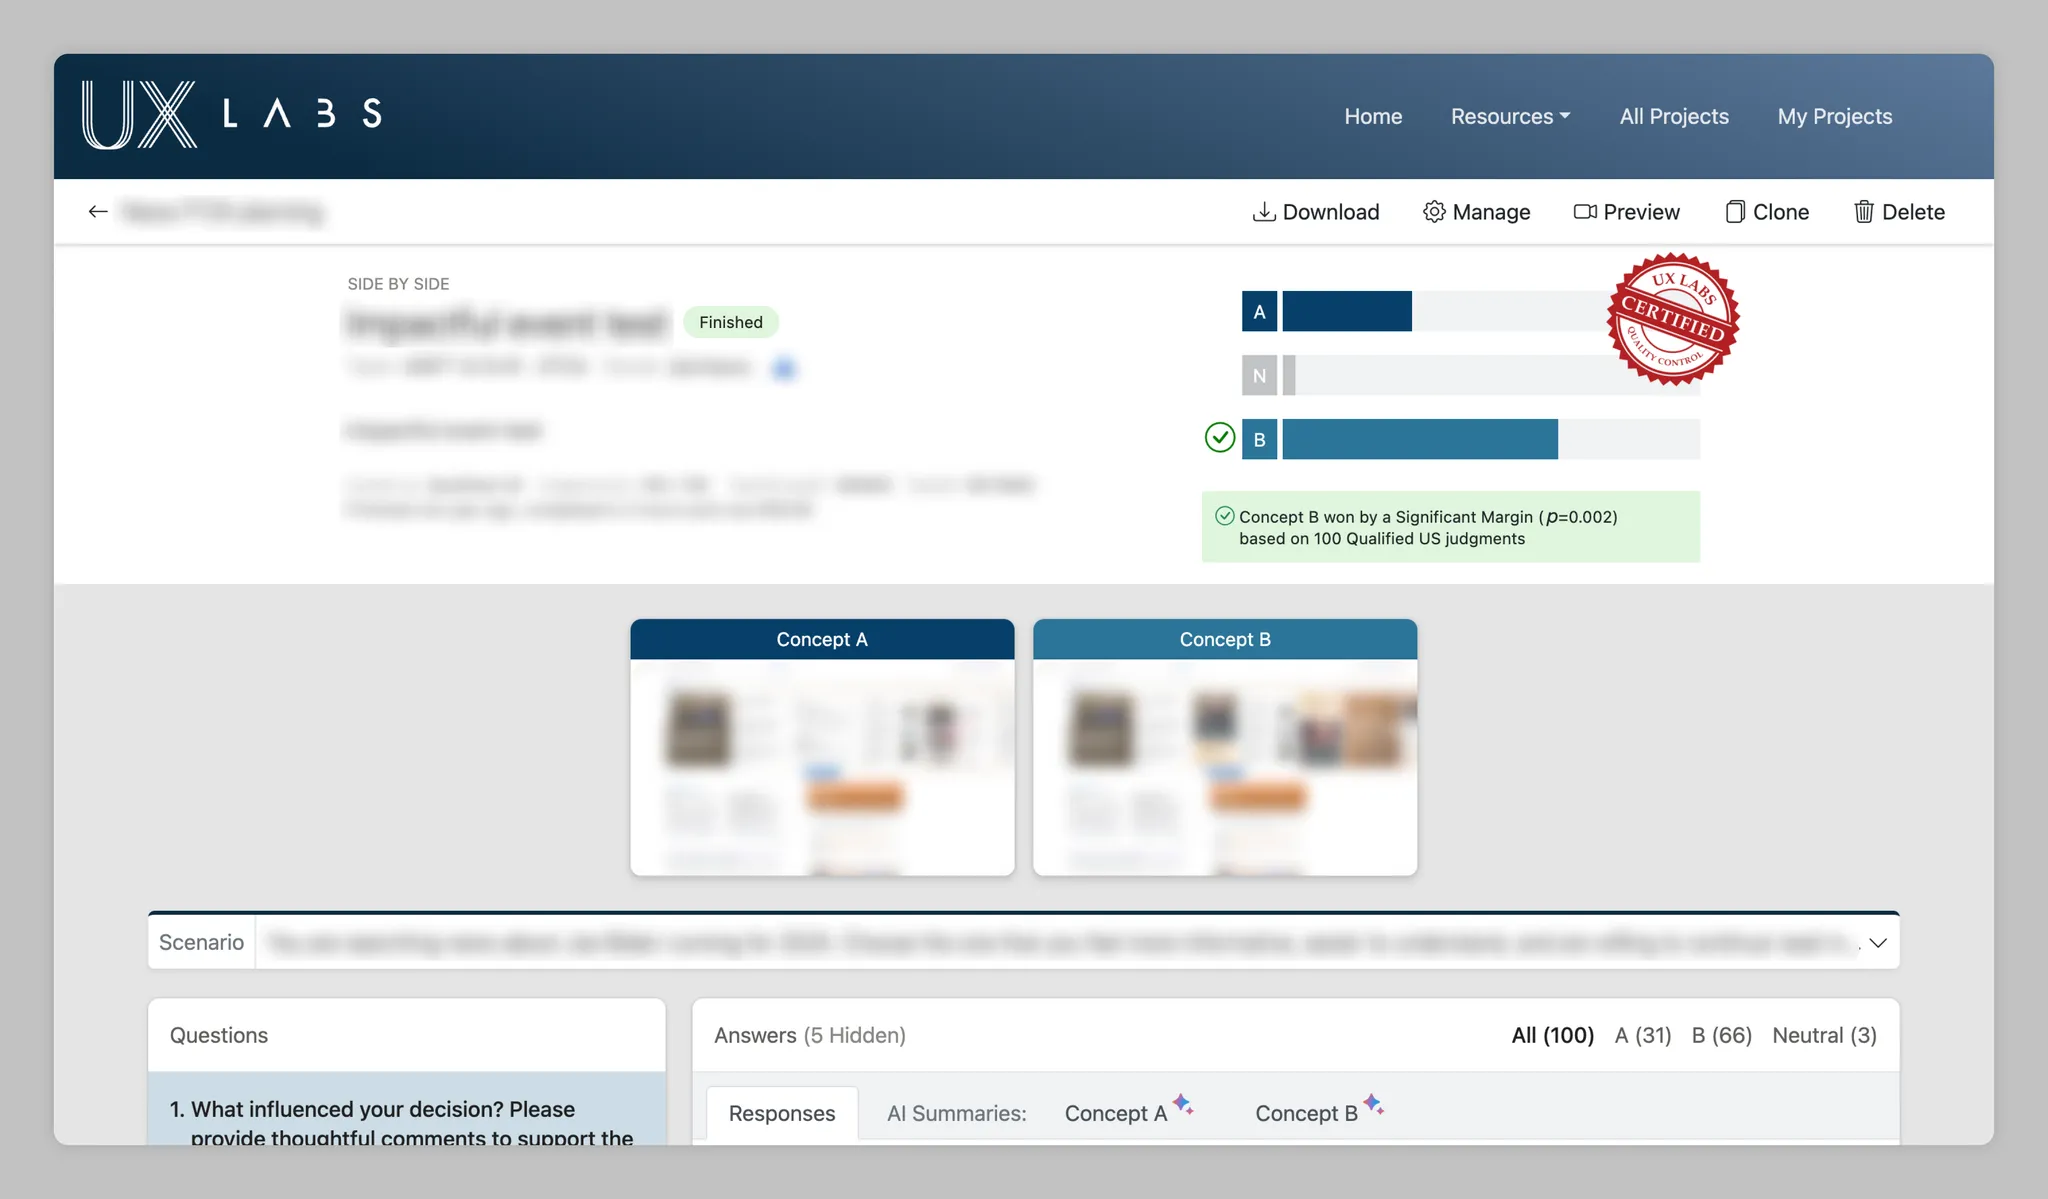Click the Clone copy icon
The width and height of the screenshot is (2048, 1199).
tap(1735, 211)
